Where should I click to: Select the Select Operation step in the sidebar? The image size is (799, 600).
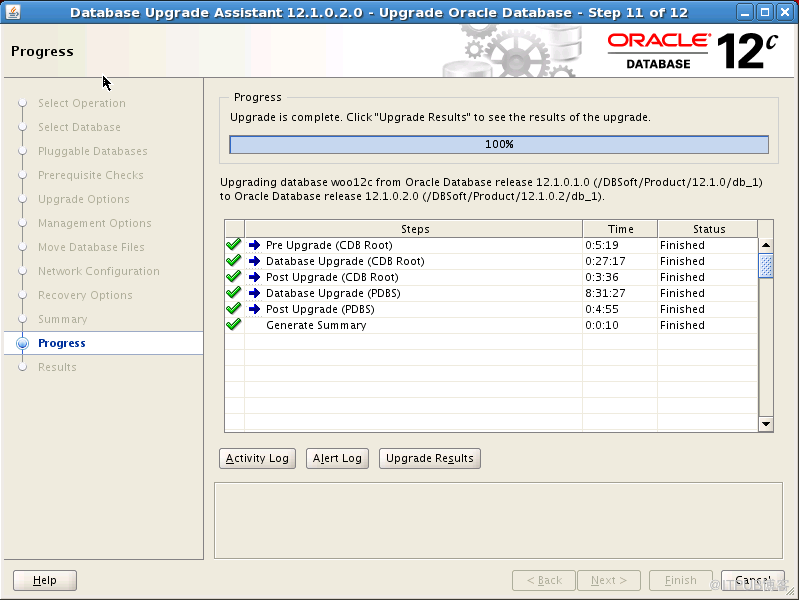tap(82, 103)
